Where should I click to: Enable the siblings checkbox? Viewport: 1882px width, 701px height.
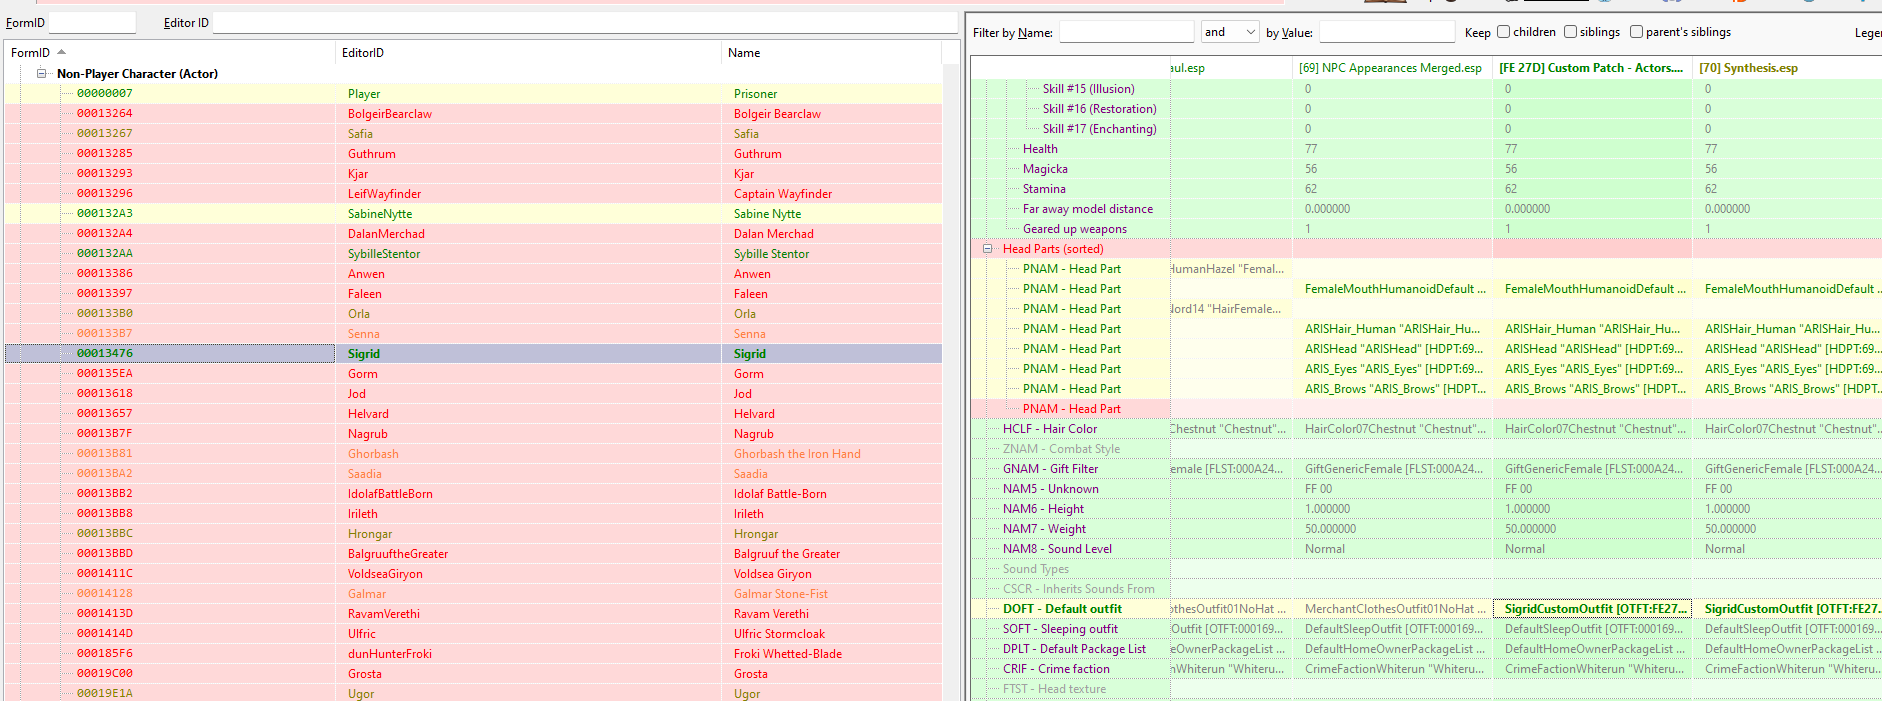click(1570, 32)
